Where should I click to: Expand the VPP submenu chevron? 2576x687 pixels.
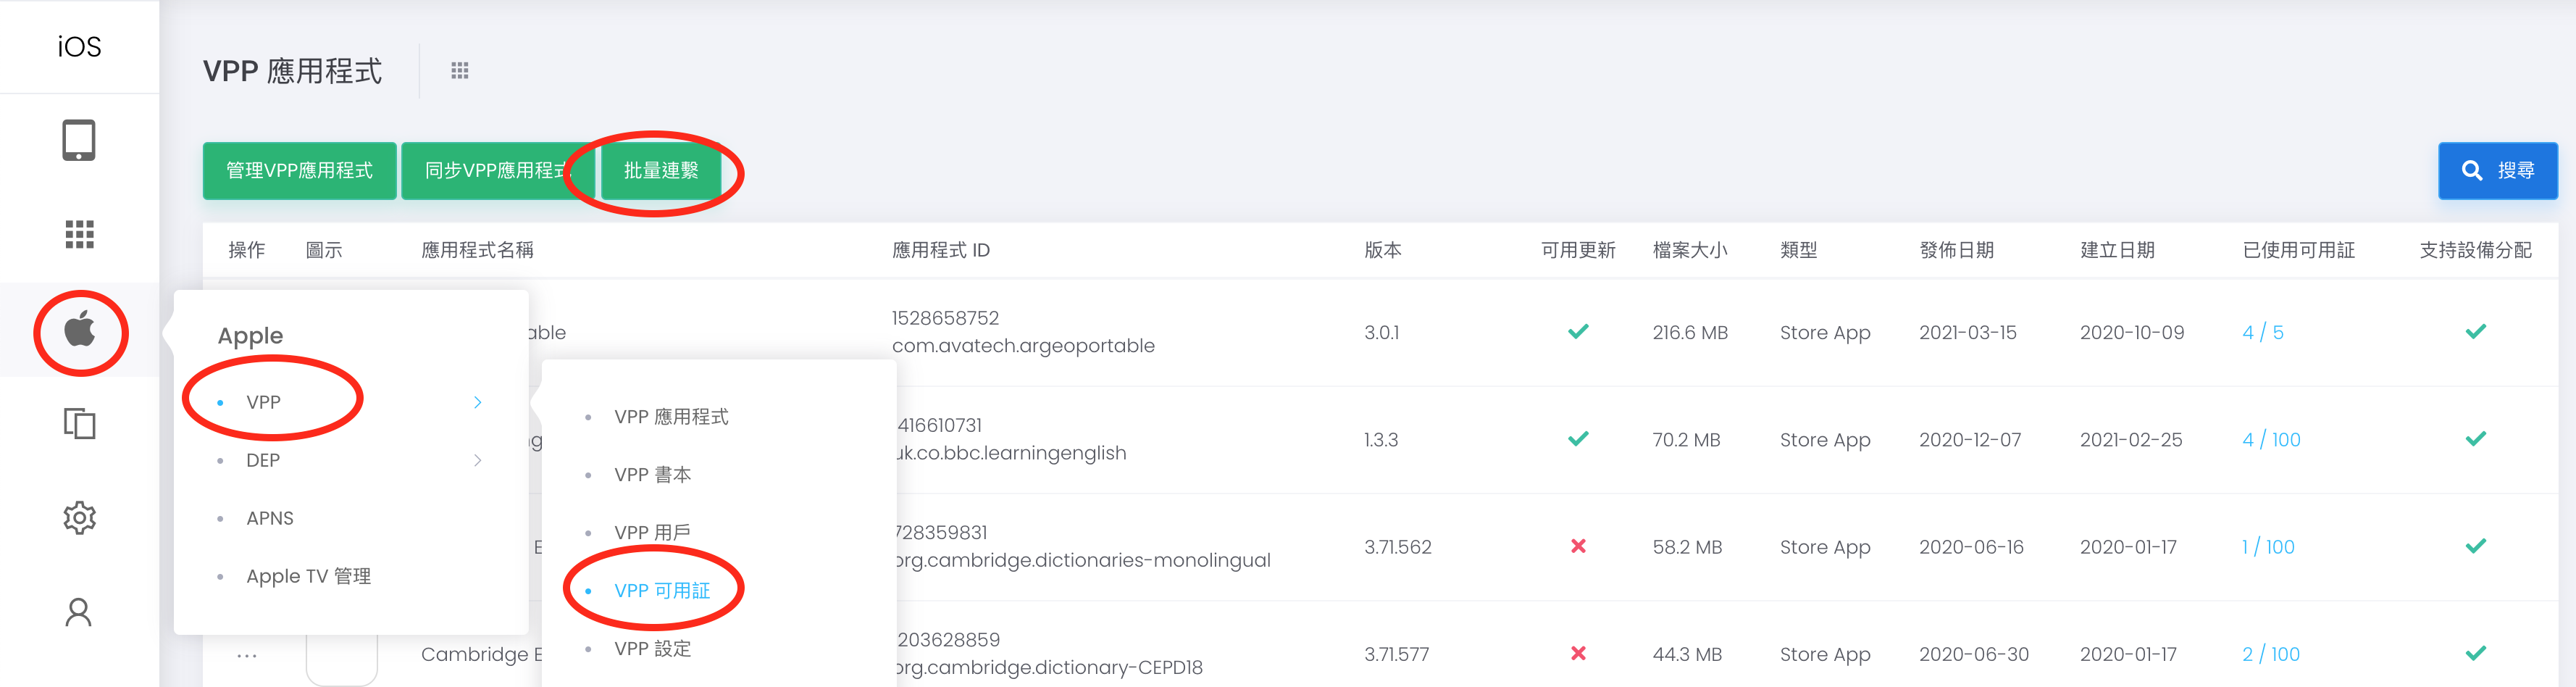pos(477,402)
